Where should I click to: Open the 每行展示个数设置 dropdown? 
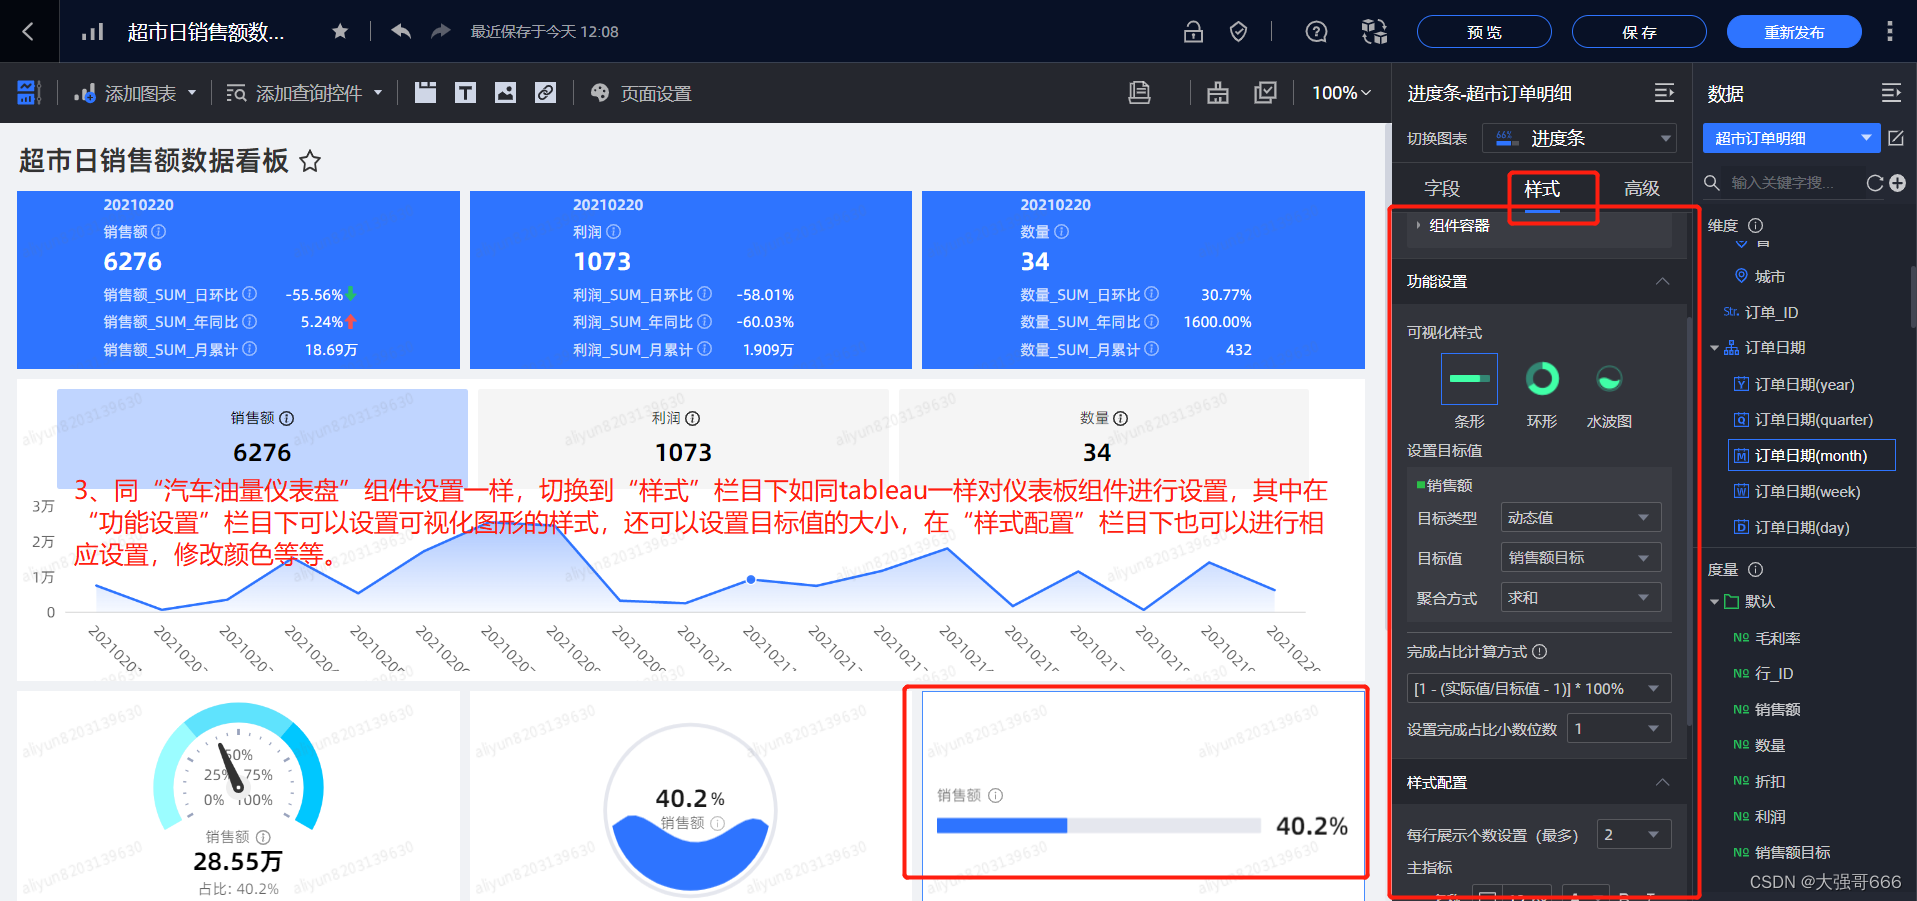[1633, 834]
